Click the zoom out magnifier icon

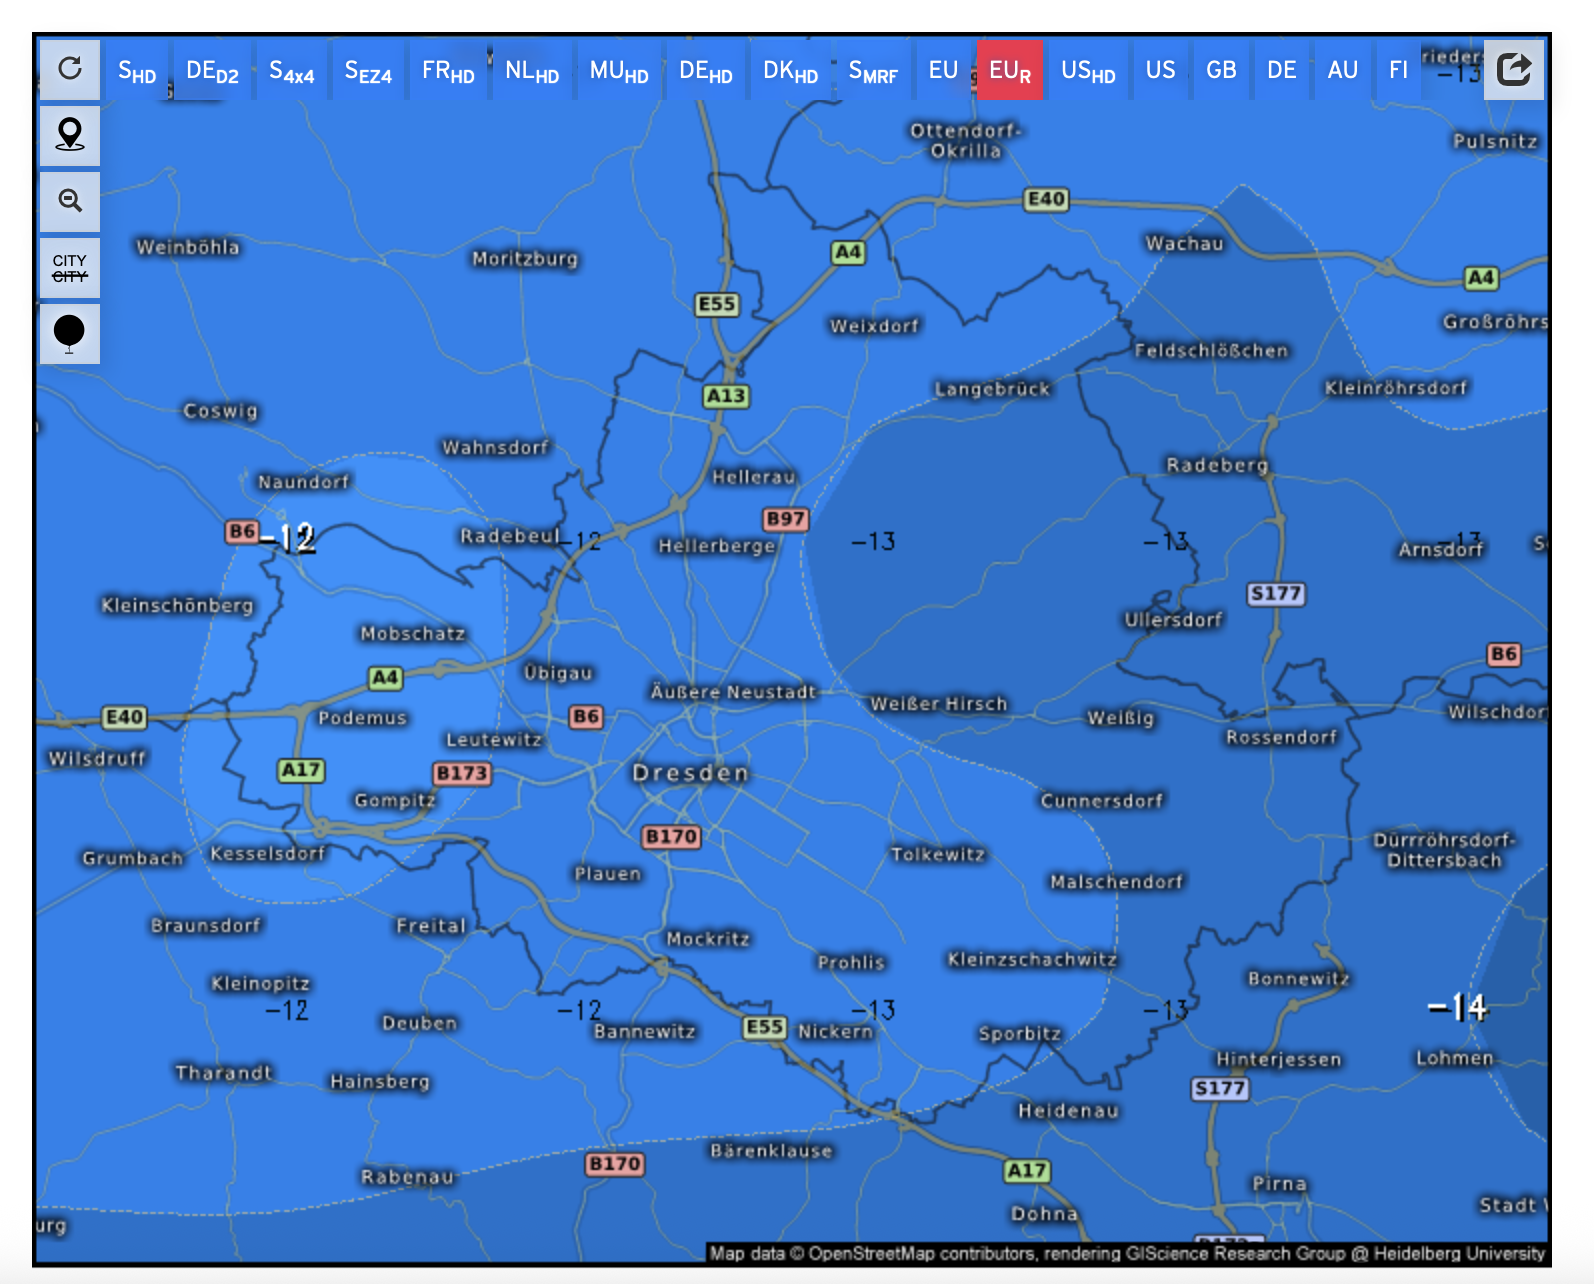[x=70, y=201]
